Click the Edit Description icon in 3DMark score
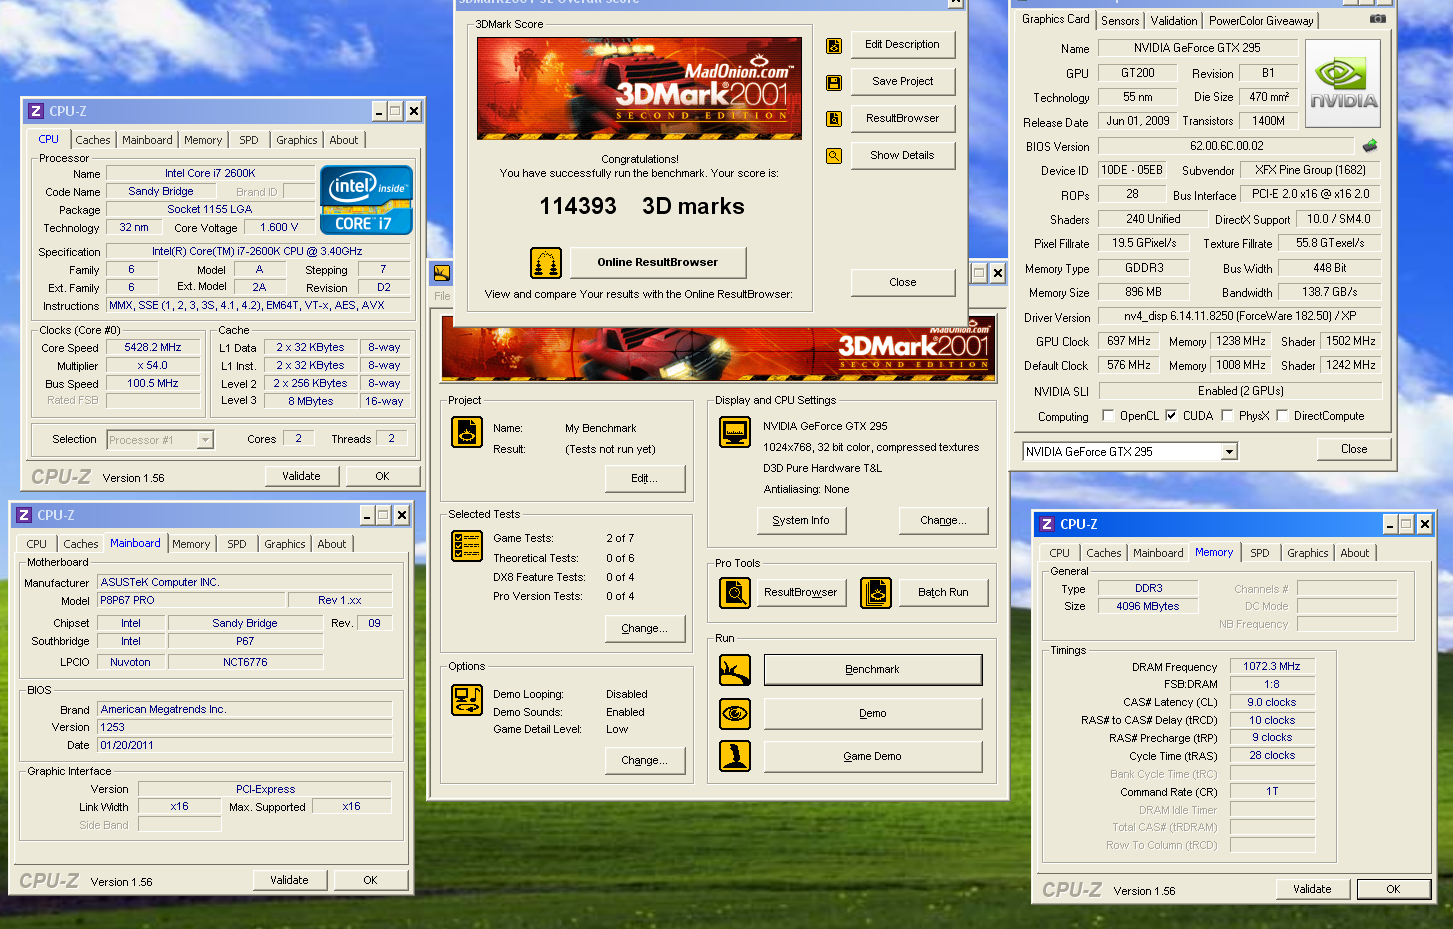Viewport: 1453px width, 929px height. click(x=834, y=46)
